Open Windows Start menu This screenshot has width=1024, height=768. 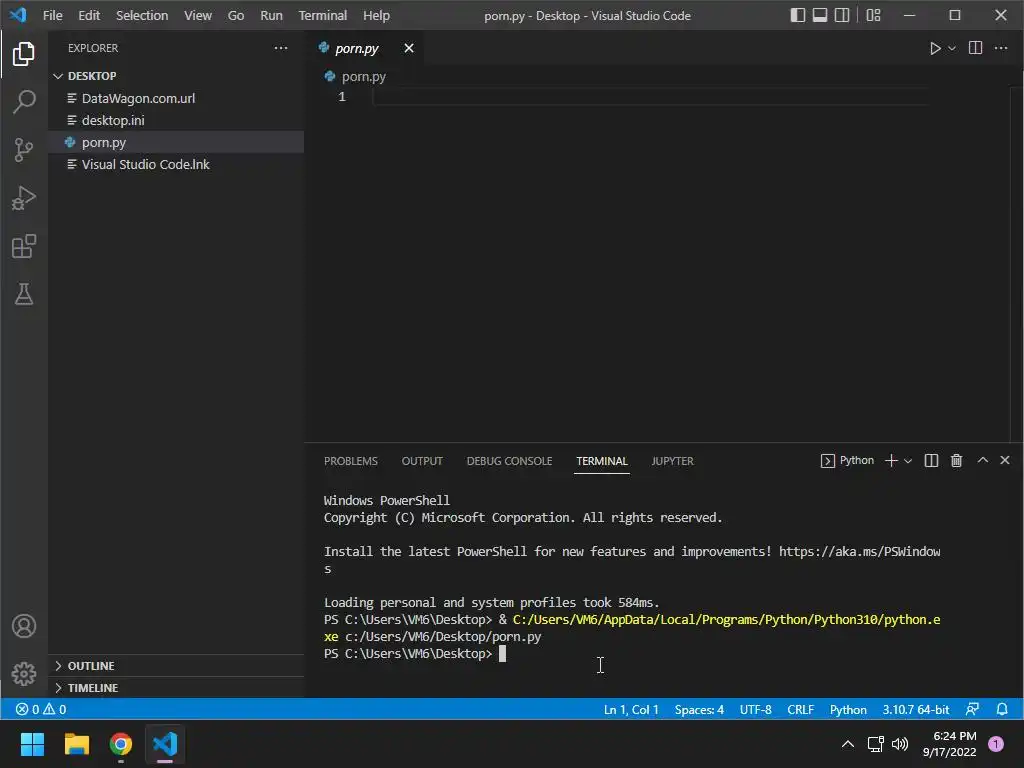[32, 744]
